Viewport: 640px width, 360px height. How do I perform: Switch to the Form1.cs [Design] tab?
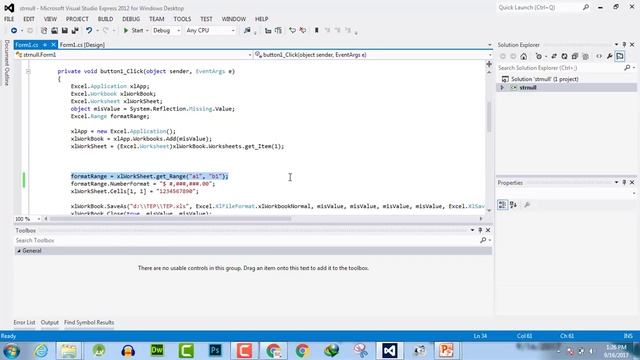82,45
